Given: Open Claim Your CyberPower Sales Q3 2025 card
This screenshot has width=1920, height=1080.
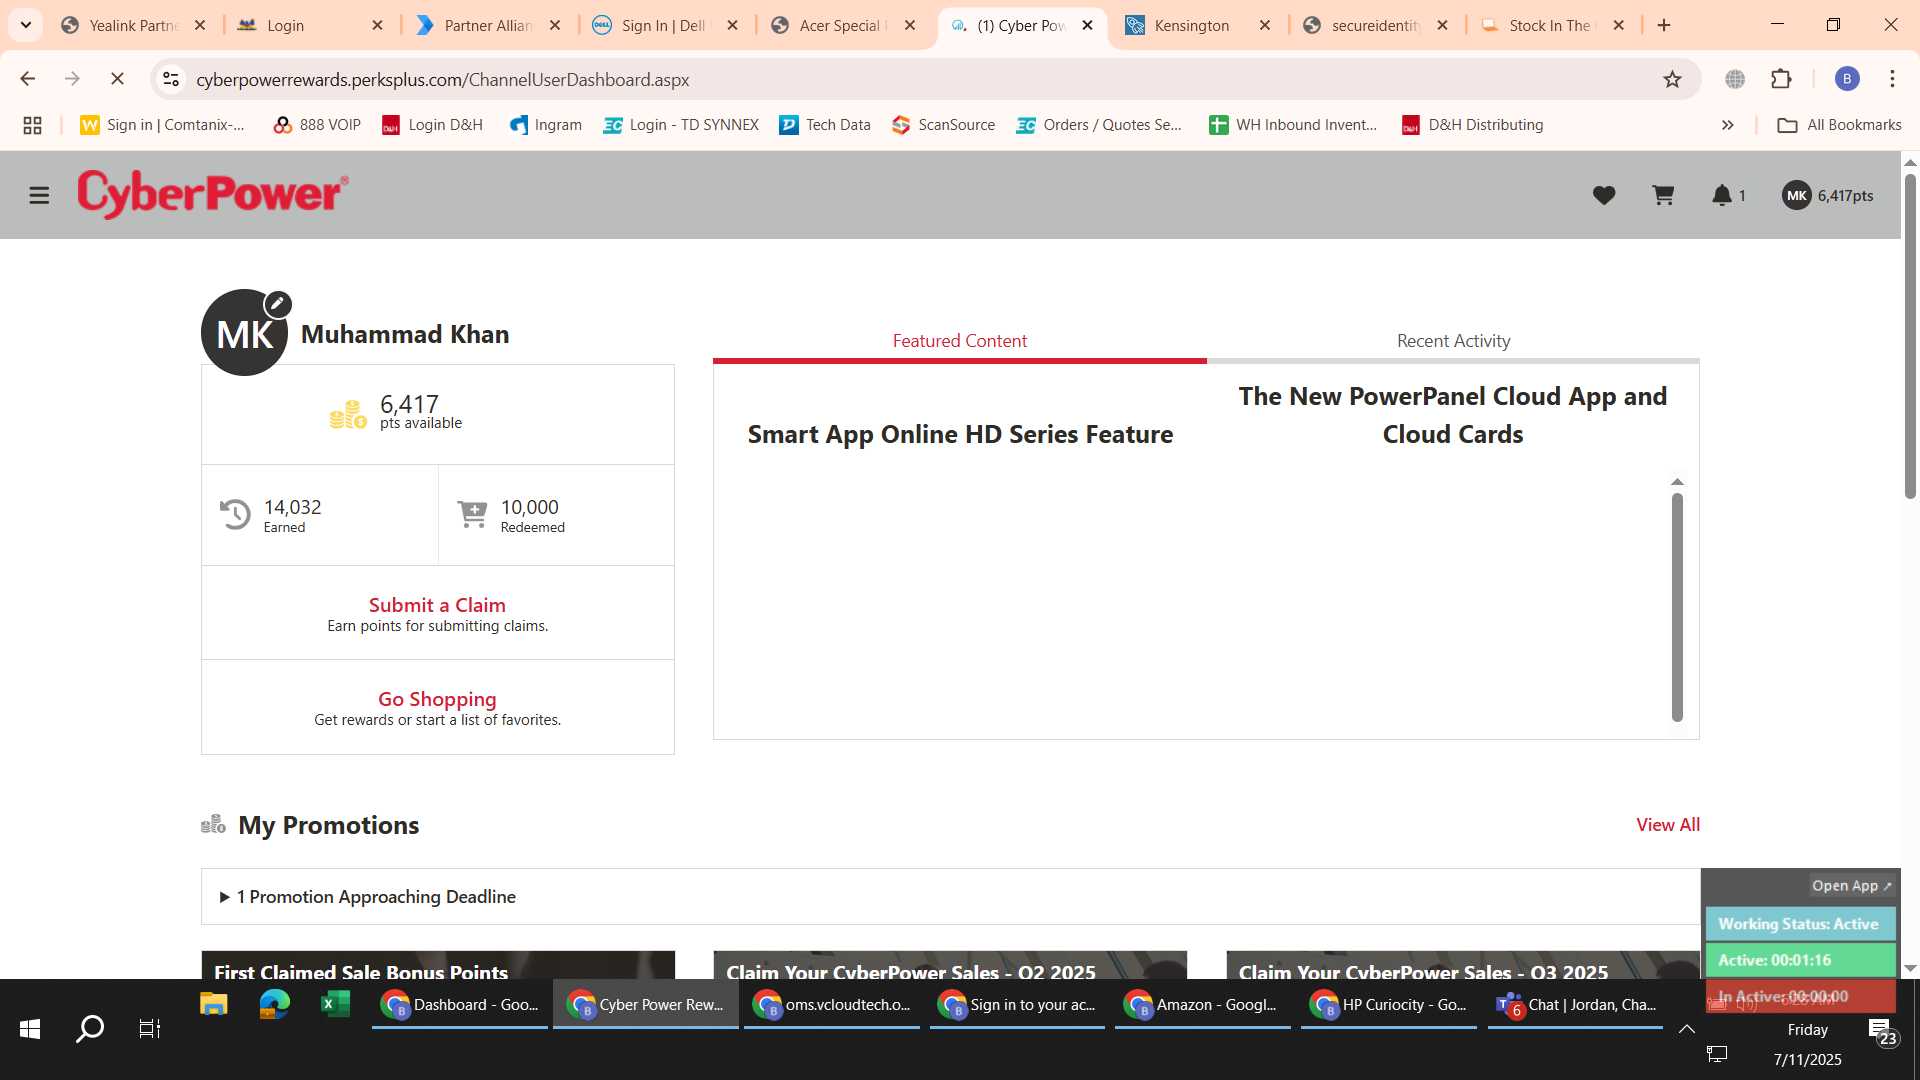Looking at the screenshot, I should [x=1463, y=965].
